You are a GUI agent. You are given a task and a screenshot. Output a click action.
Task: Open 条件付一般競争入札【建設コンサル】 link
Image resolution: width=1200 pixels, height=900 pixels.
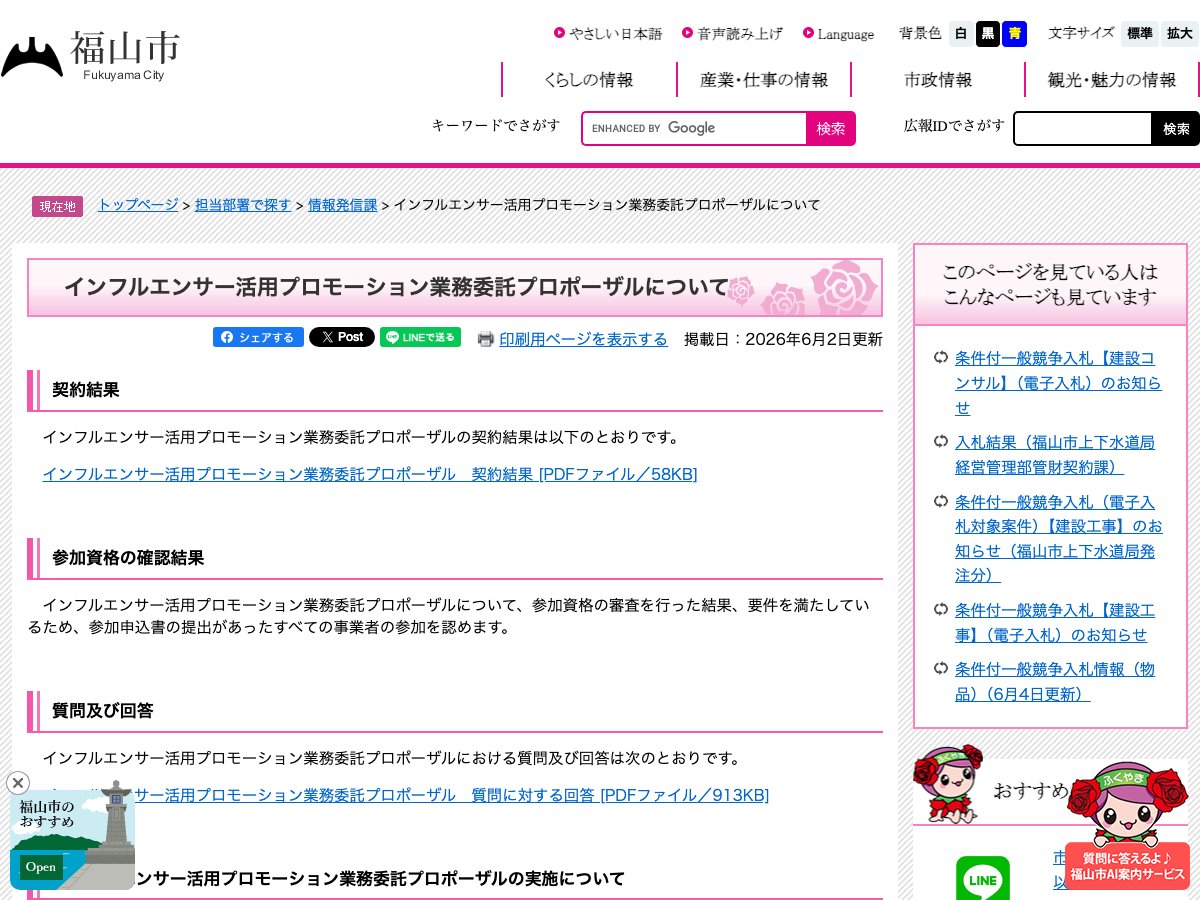tap(1058, 383)
